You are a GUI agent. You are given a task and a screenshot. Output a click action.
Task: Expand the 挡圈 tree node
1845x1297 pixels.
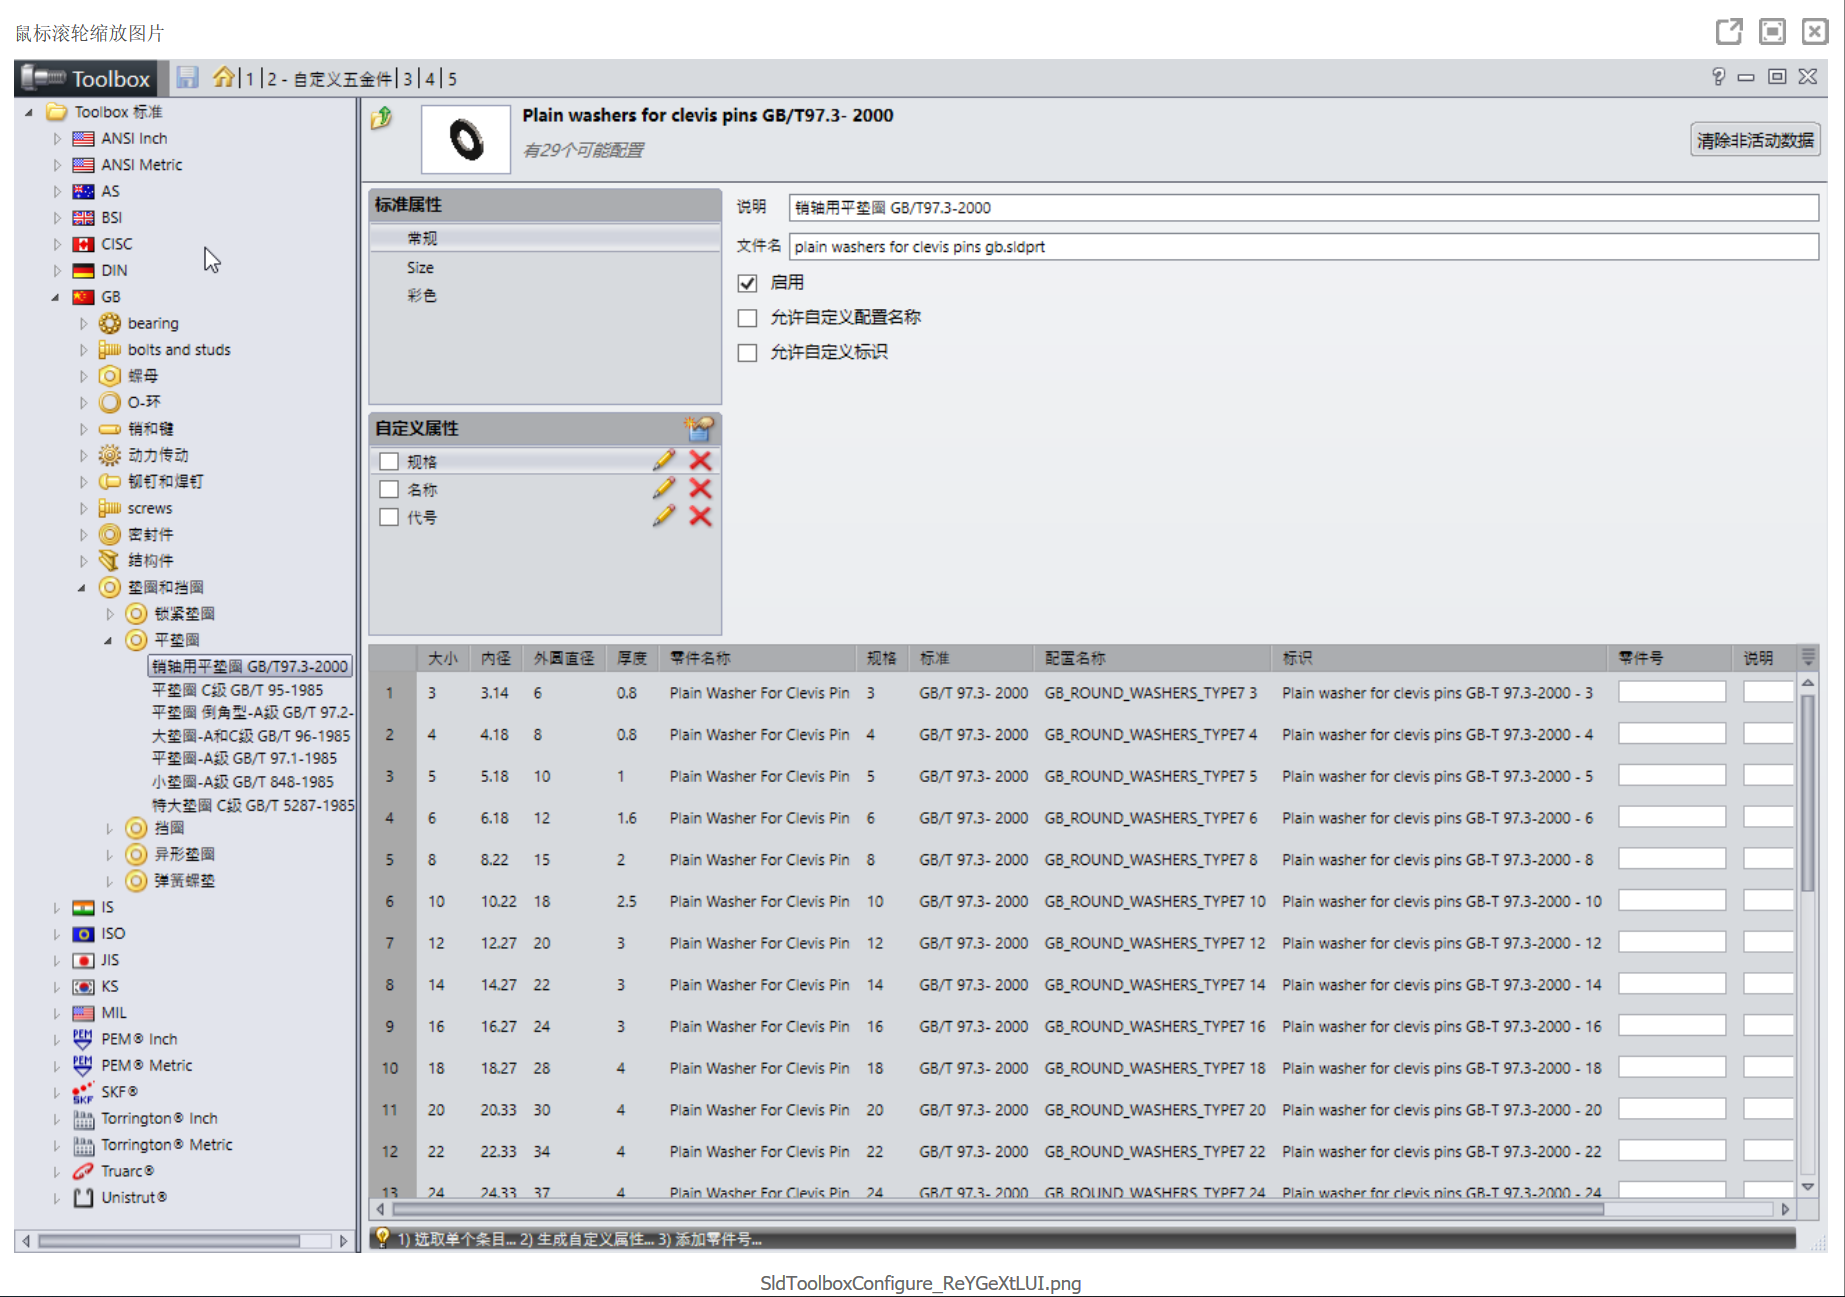coord(110,828)
